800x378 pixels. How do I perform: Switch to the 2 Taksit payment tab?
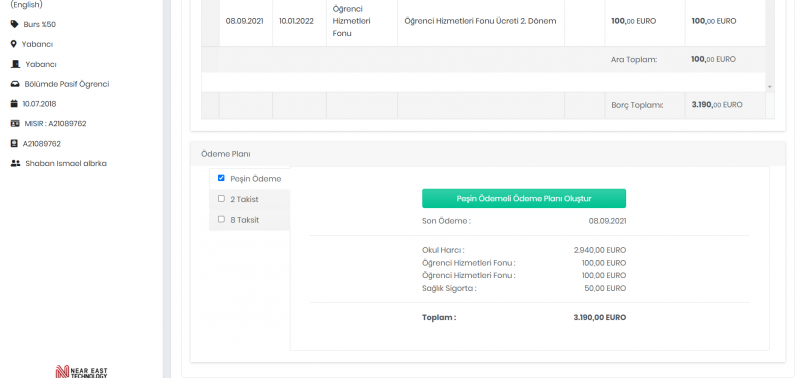tap(249, 199)
